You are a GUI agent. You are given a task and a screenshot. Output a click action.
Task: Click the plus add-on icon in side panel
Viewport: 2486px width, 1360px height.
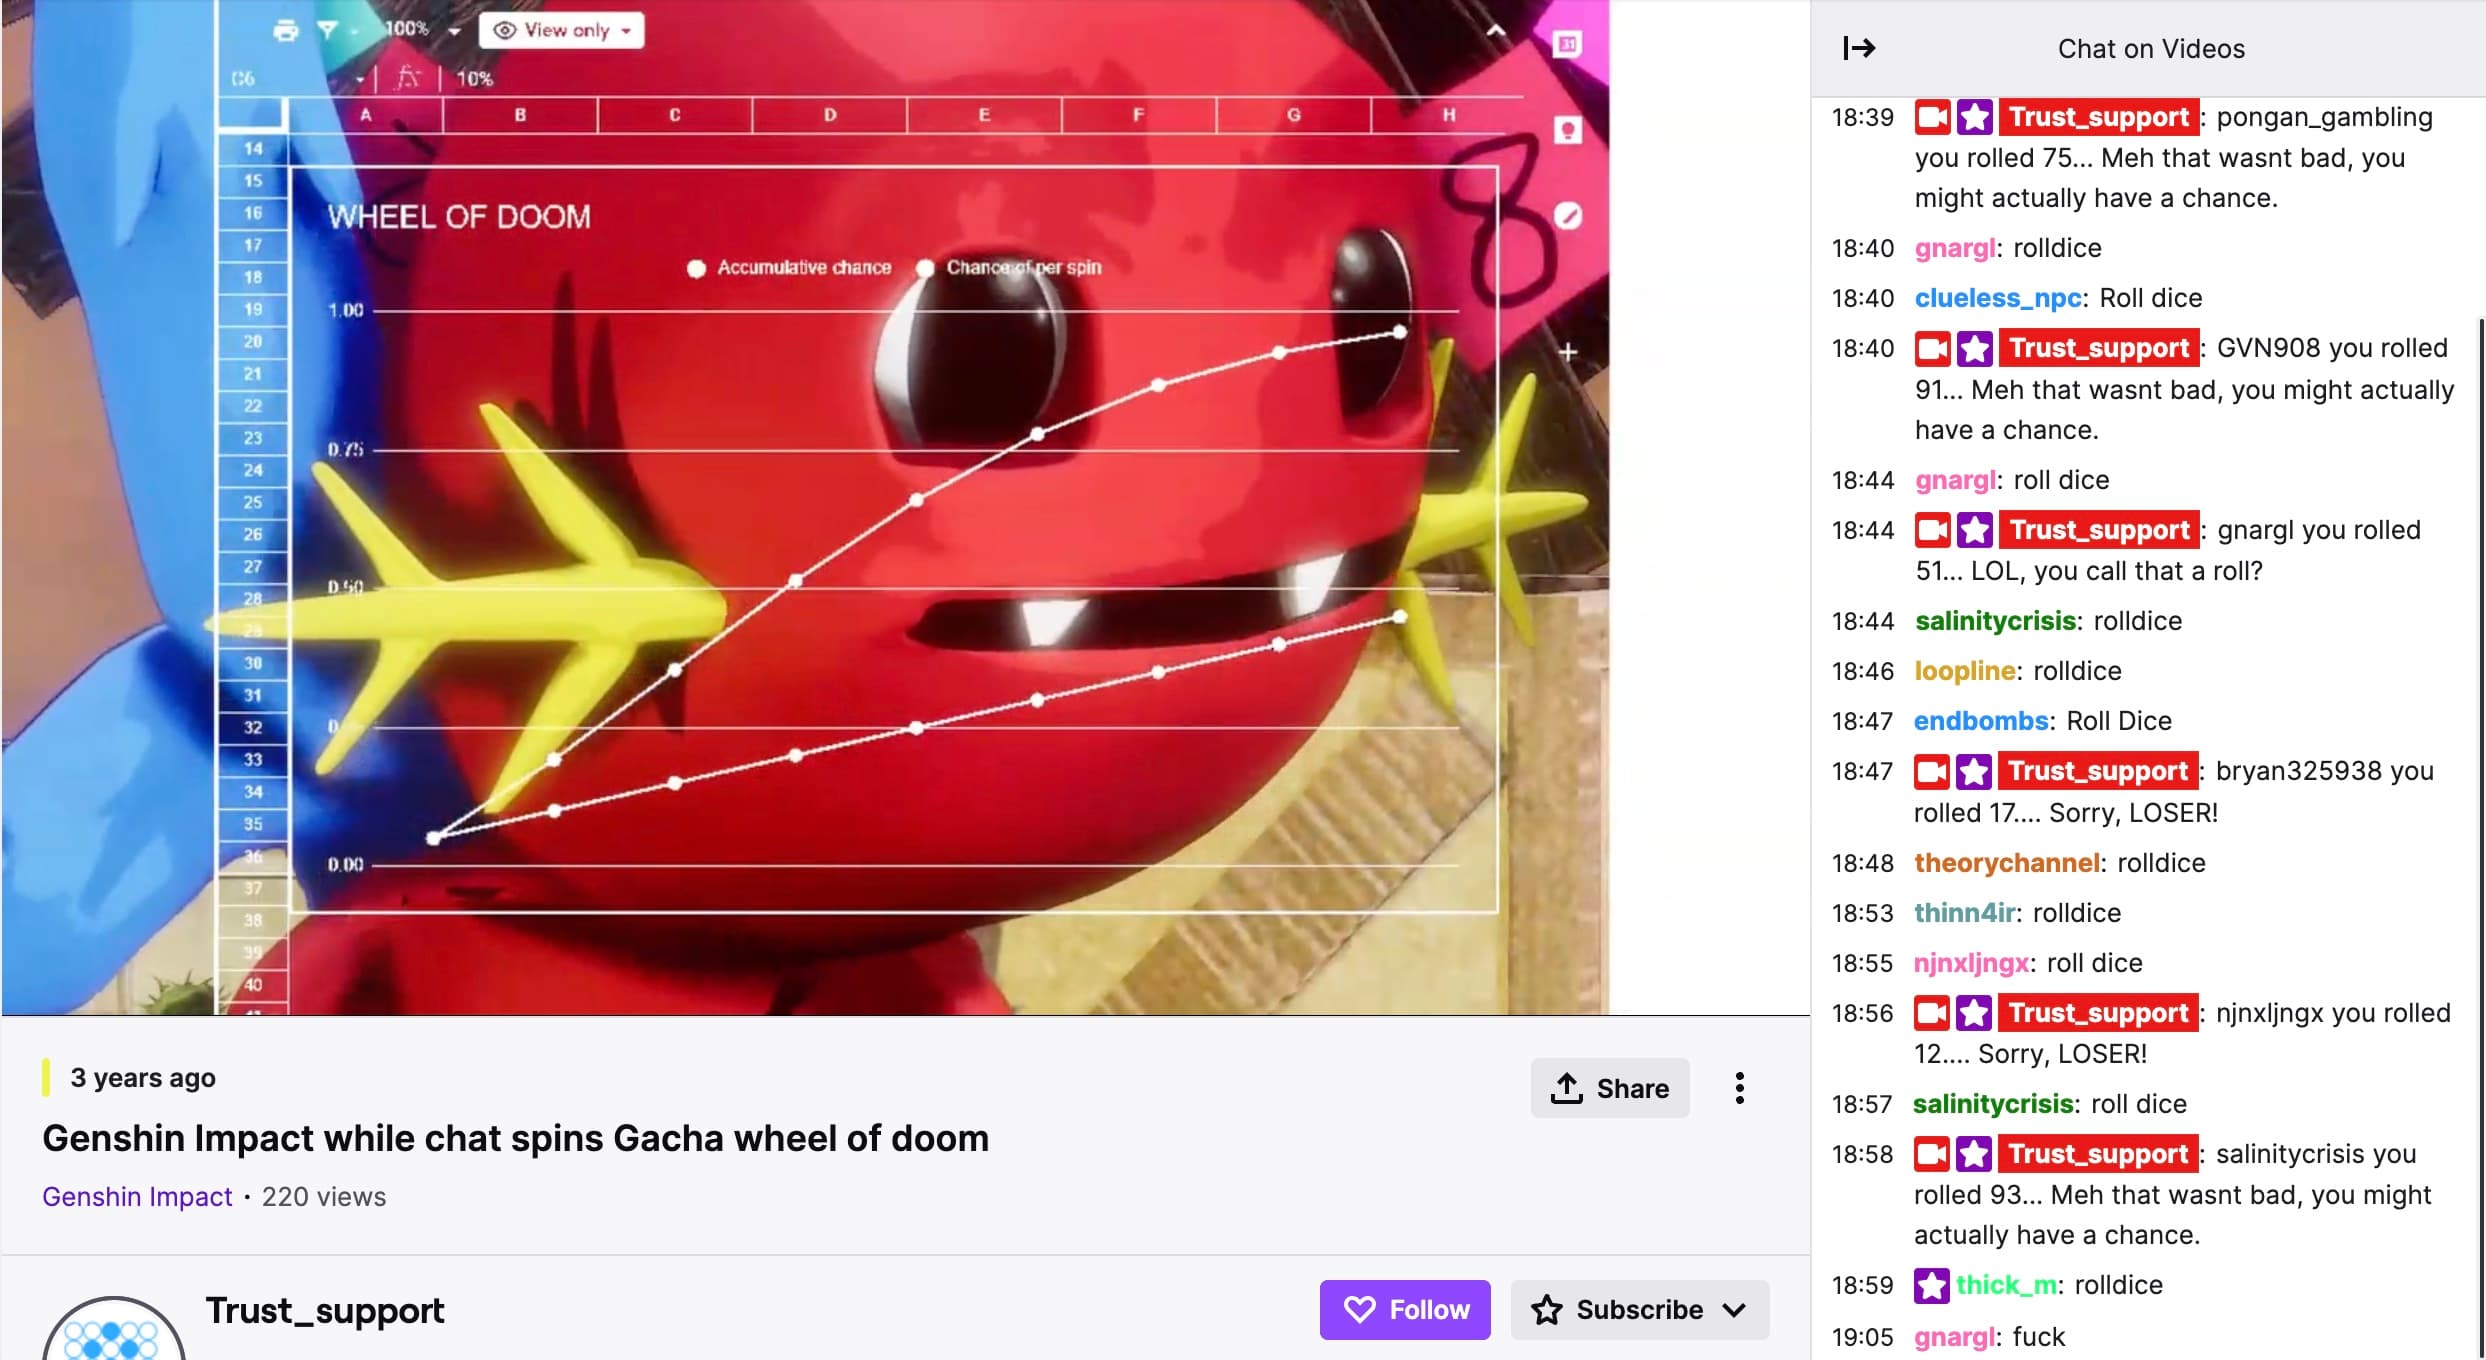(x=1567, y=352)
